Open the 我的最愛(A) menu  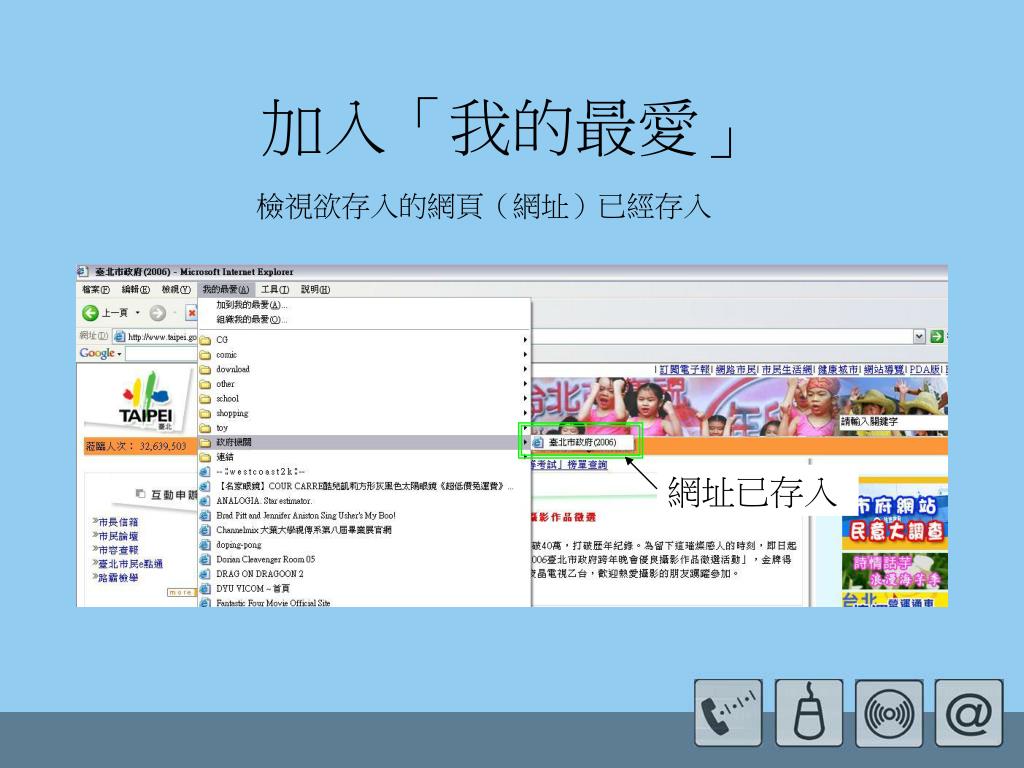(225, 289)
